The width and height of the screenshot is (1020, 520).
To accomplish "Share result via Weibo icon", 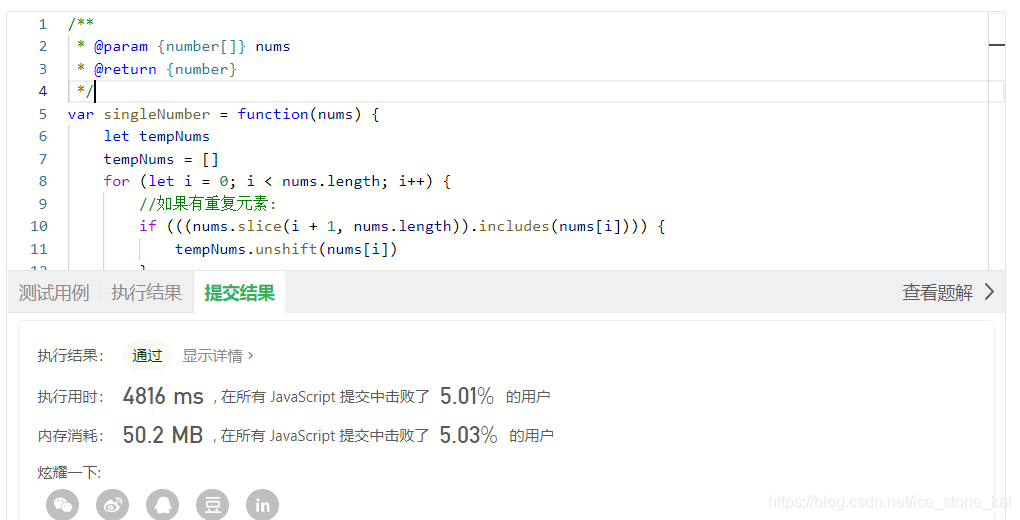I will click(113, 504).
